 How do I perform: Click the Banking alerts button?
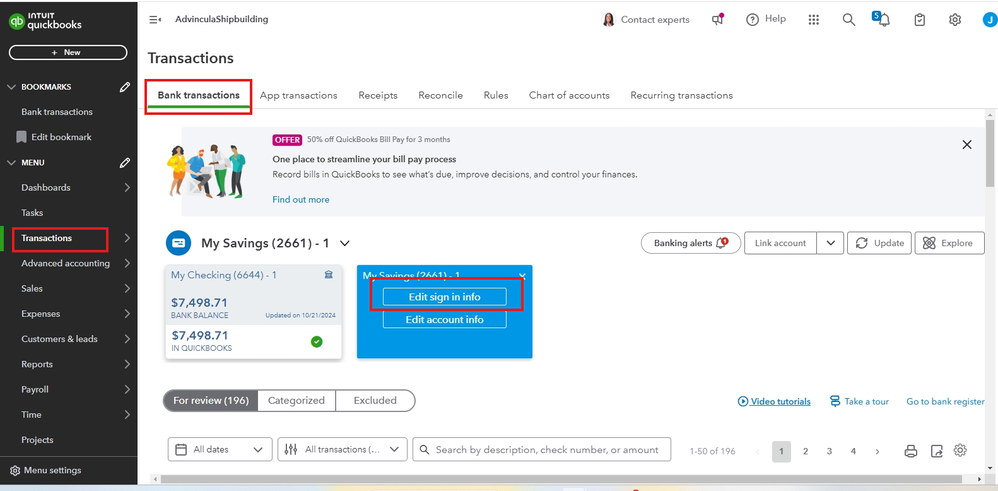(691, 243)
